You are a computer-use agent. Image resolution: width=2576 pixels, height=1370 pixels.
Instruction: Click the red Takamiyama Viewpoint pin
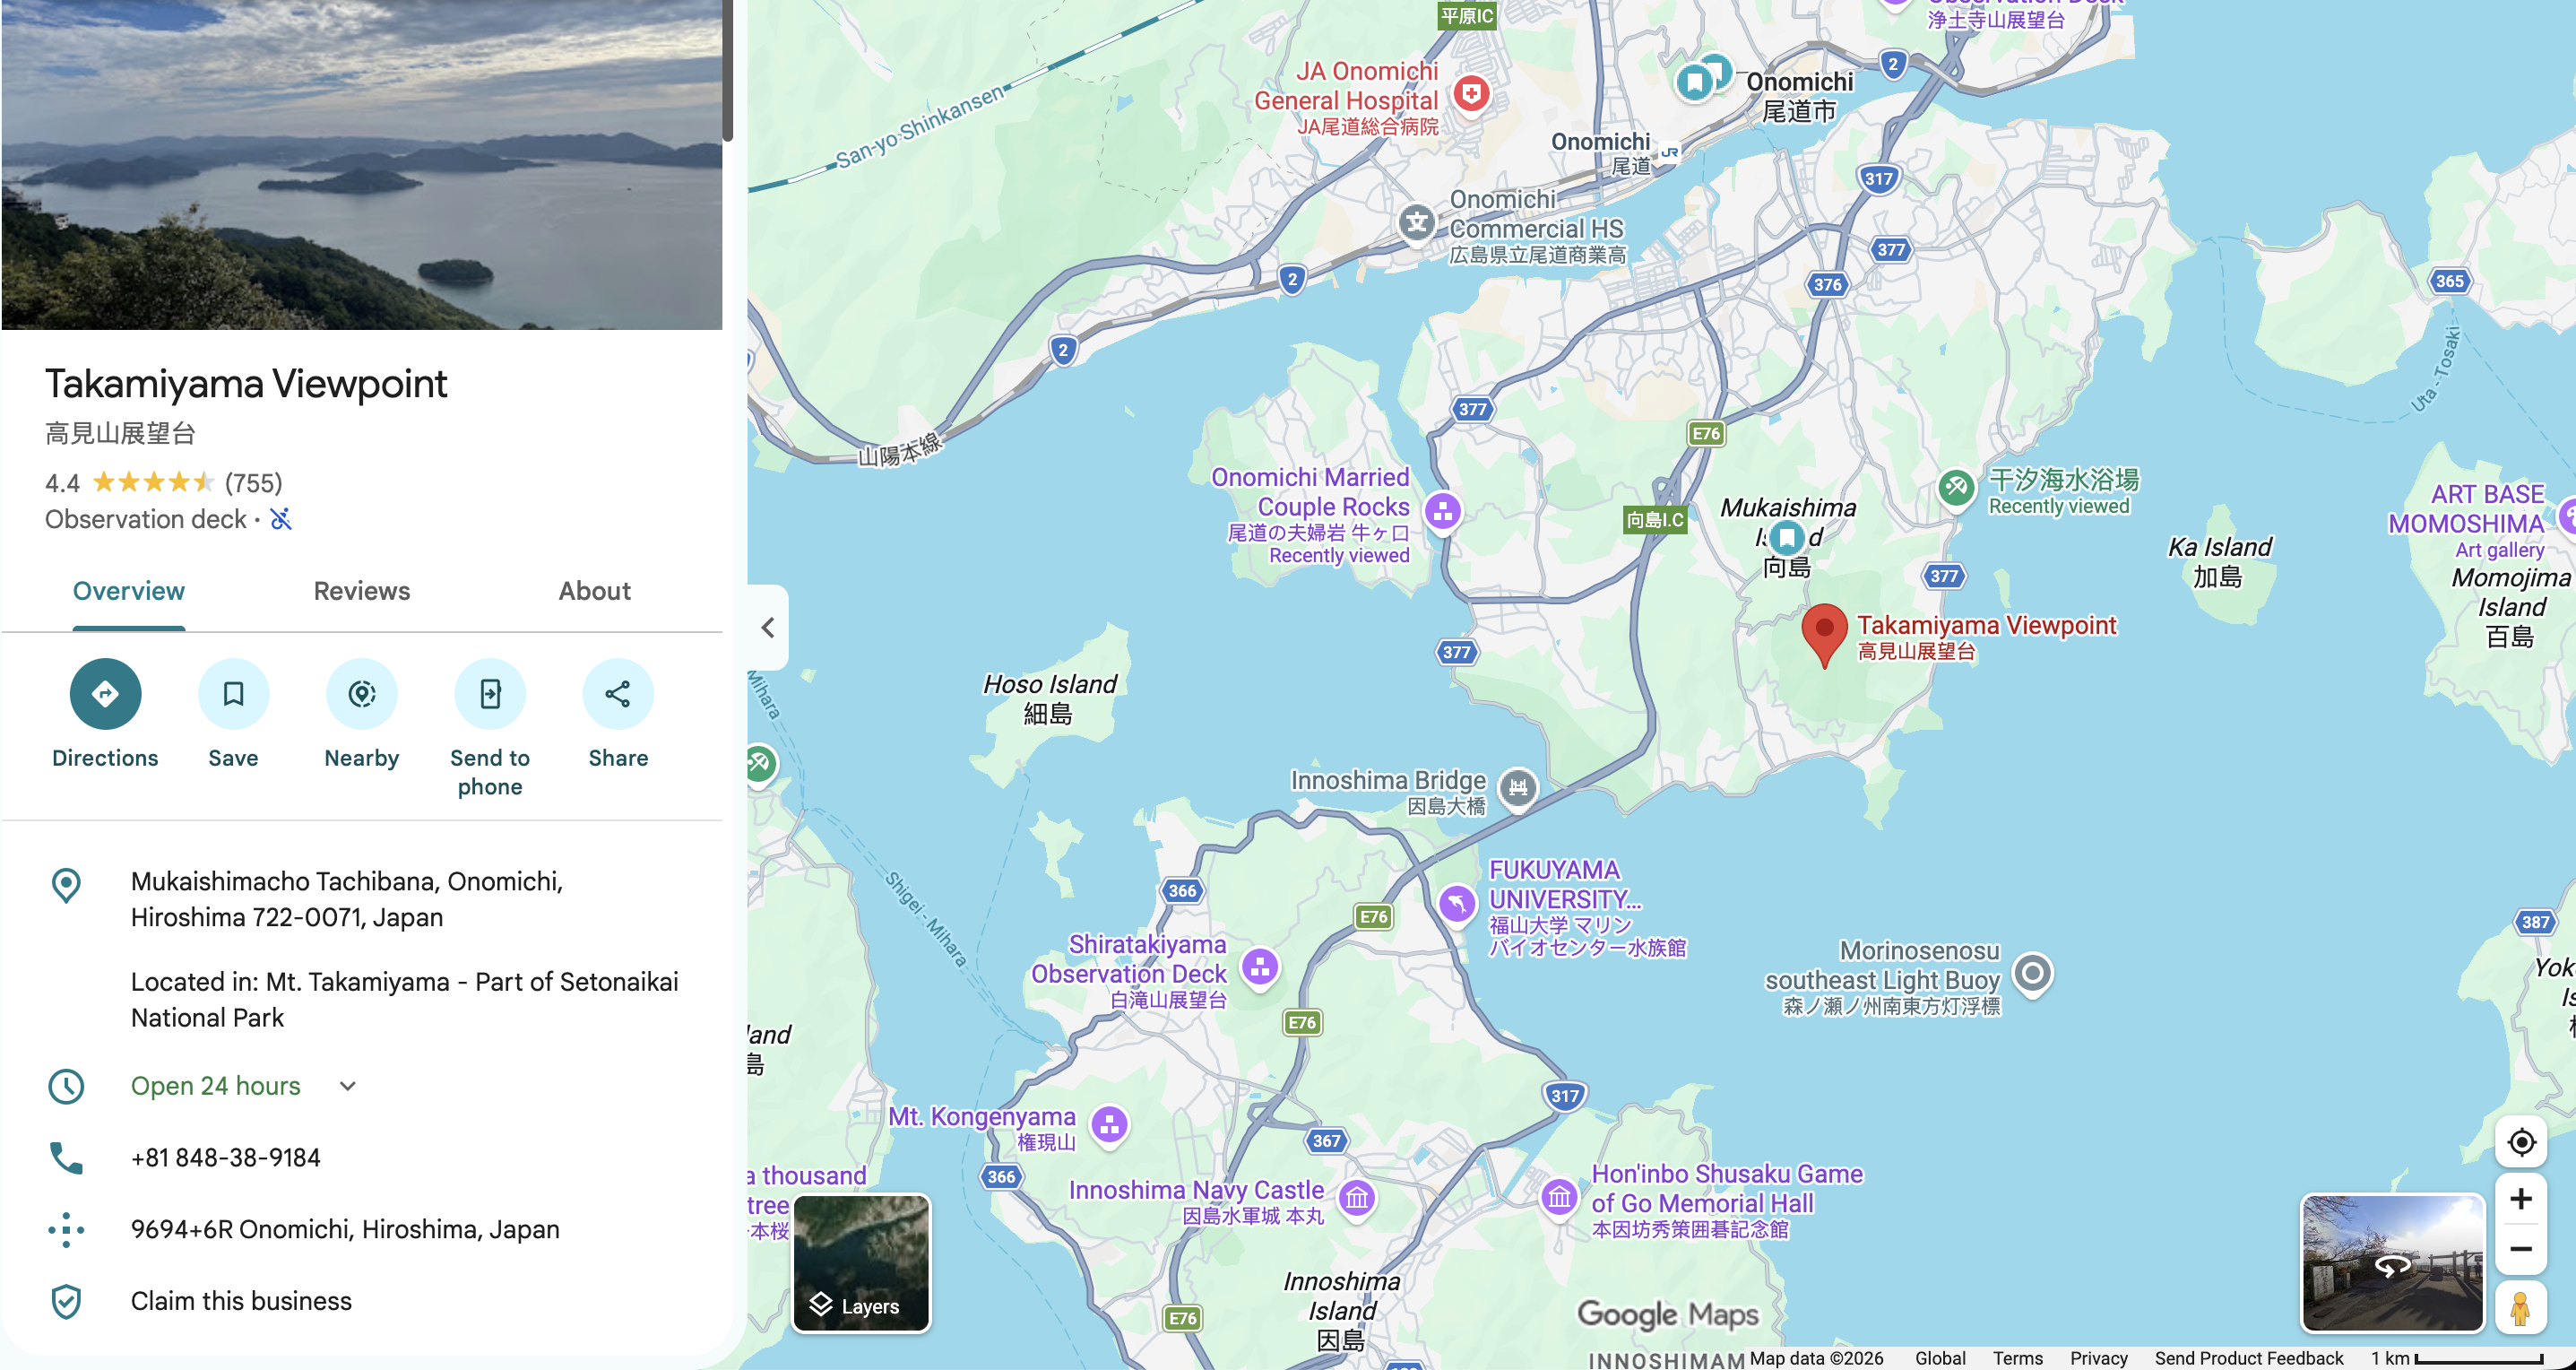click(x=1824, y=635)
